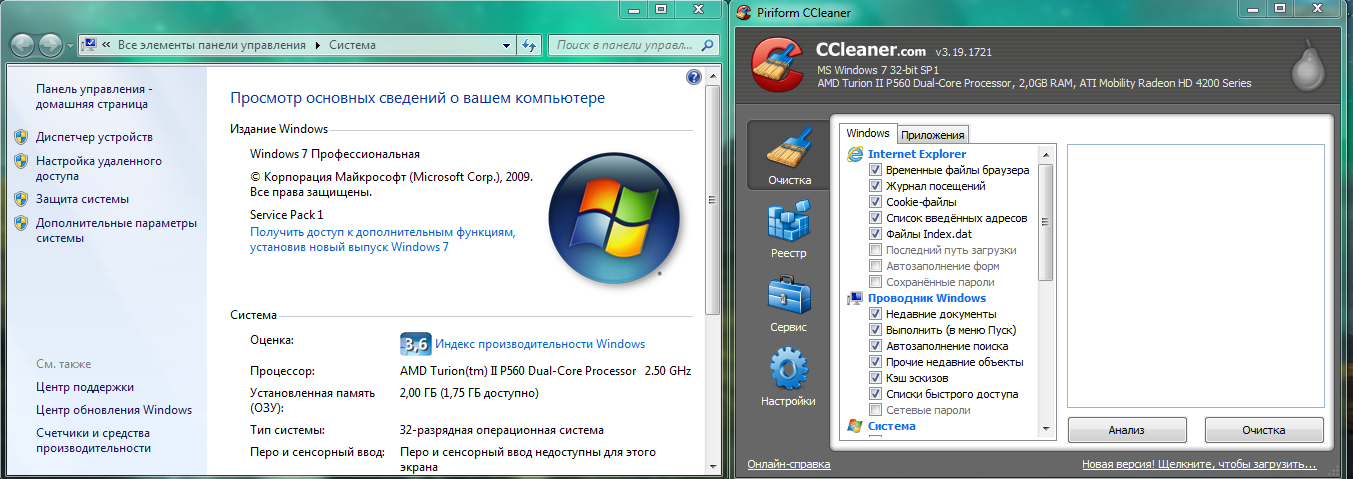Enable Автозаполнение форм checkbox

[x=876, y=266]
